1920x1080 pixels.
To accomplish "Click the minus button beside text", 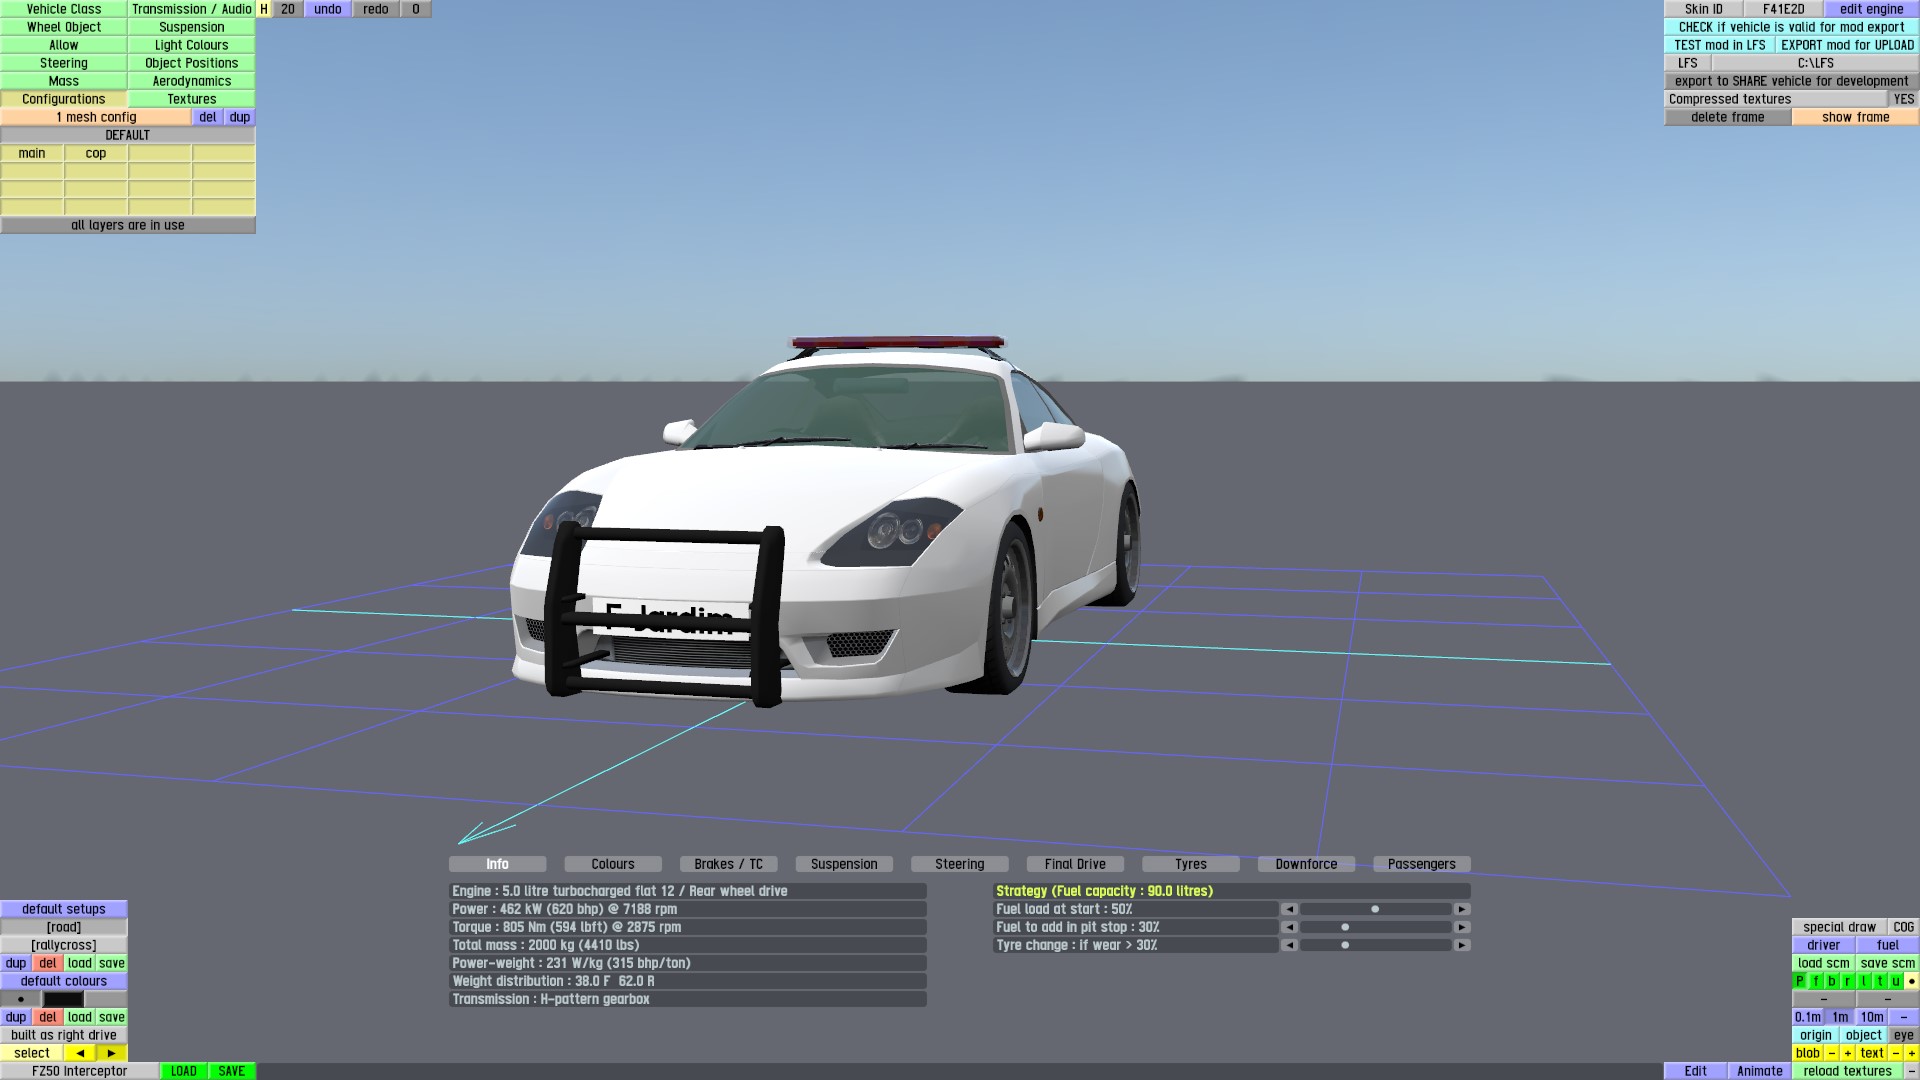I will pyautogui.click(x=1896, y=1053).
